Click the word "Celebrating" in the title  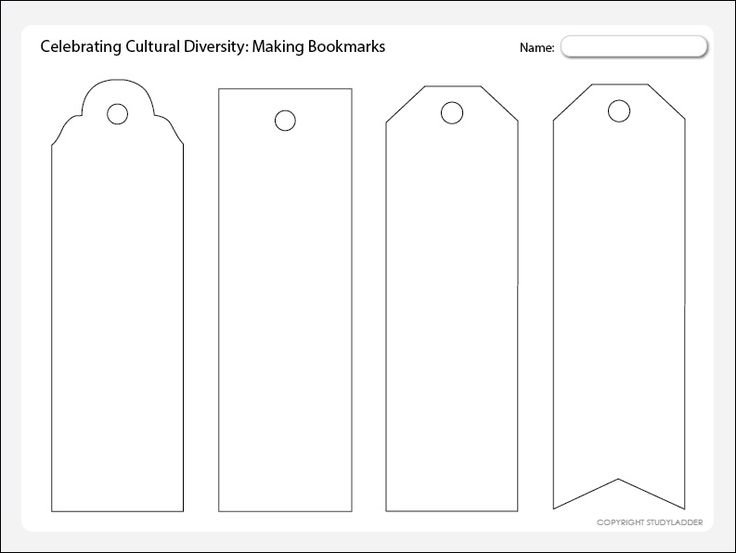coord(77,47)
